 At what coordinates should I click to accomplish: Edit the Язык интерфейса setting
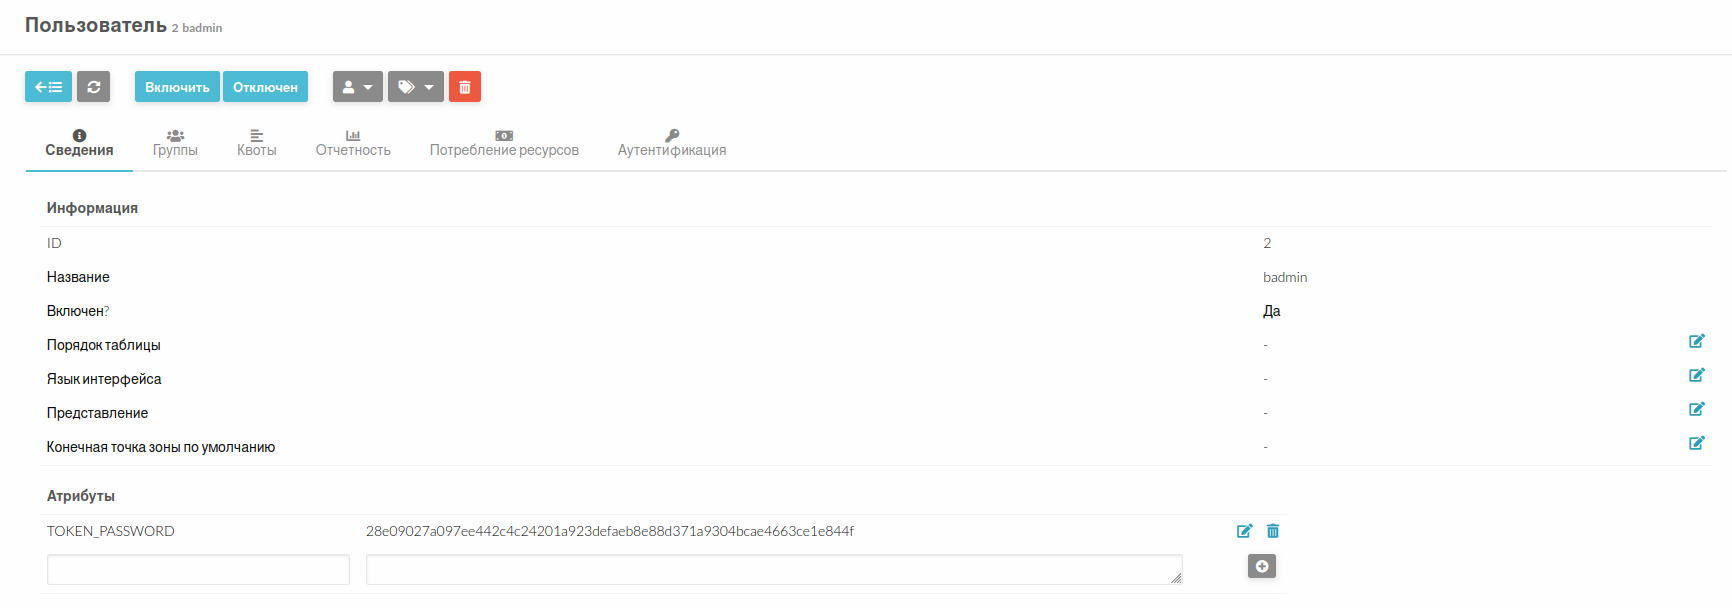(x=1697, y=375)
